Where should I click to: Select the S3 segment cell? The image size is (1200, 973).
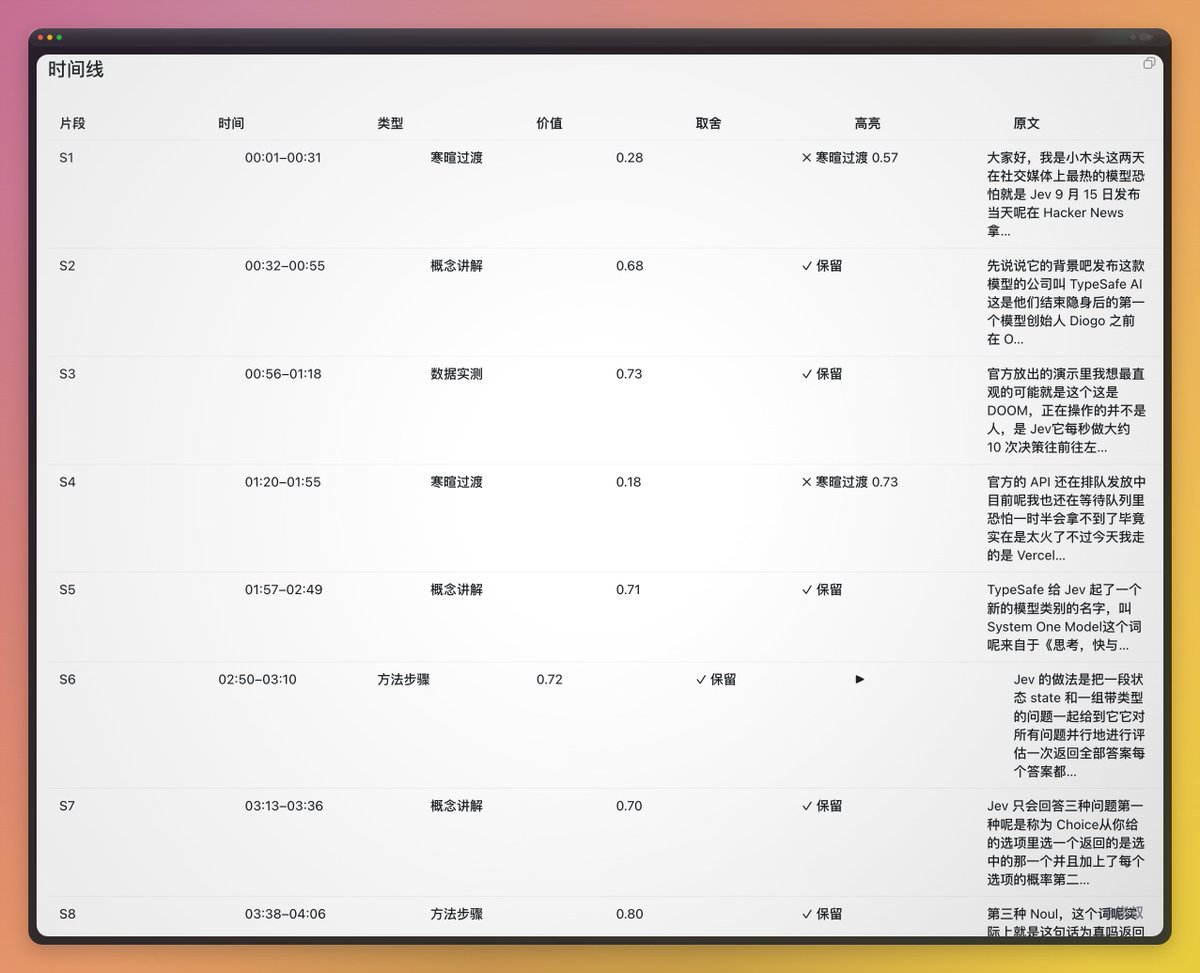pyautogui.click(x=67, y=374)
